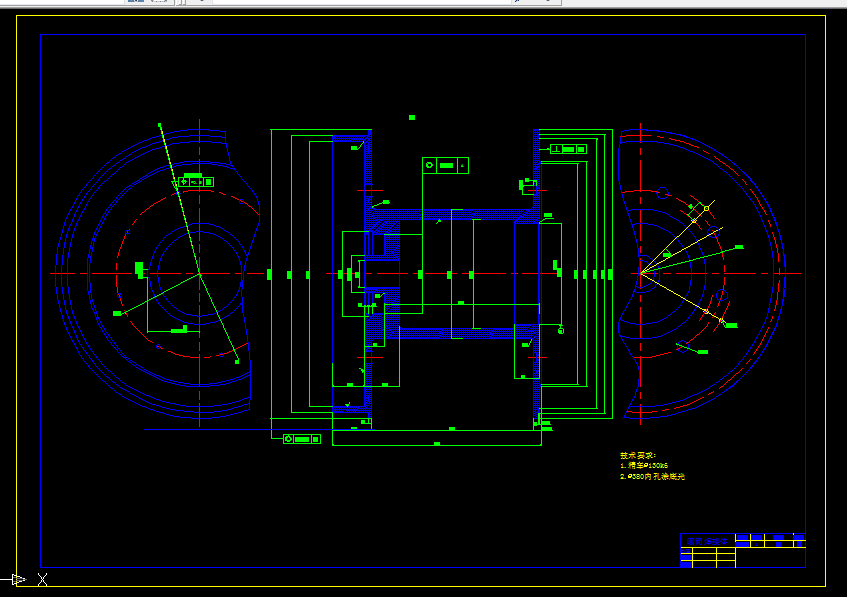Select the perpendicularity tolerance frame
This screenshot has height=597, width=847.
568,149
